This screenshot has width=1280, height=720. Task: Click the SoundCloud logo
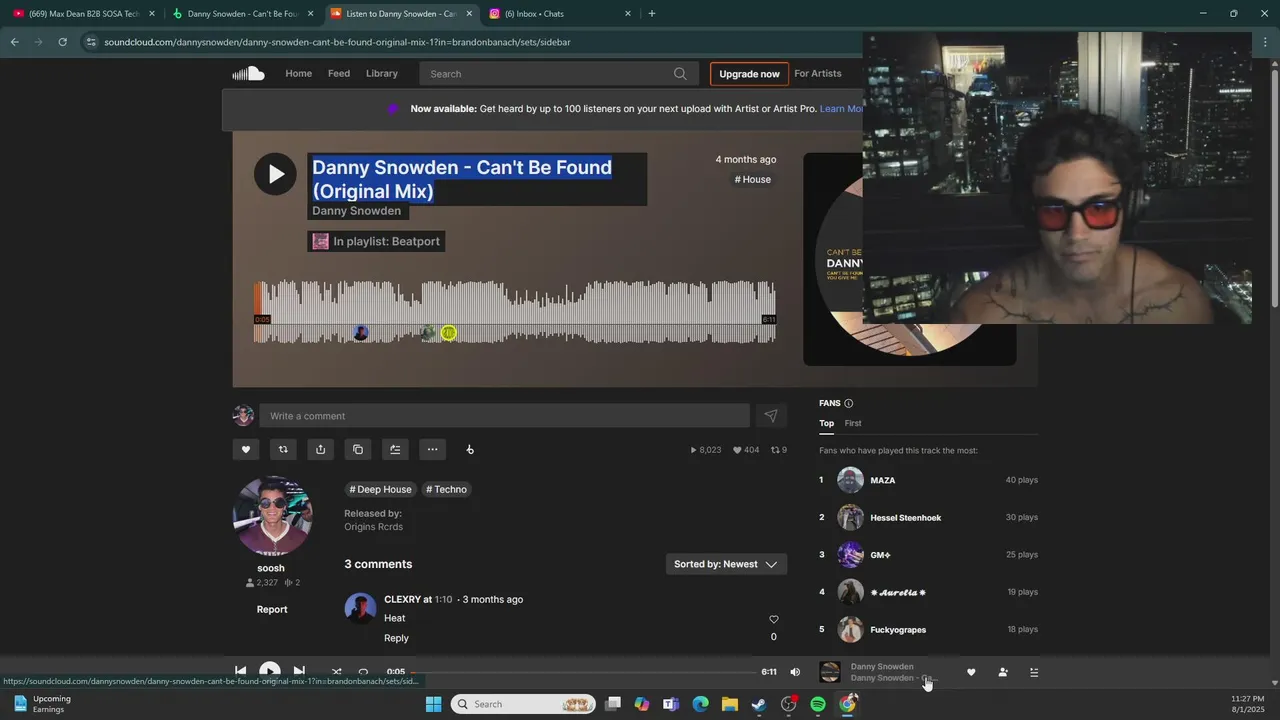pyautogui.click(x=248, y=73)
